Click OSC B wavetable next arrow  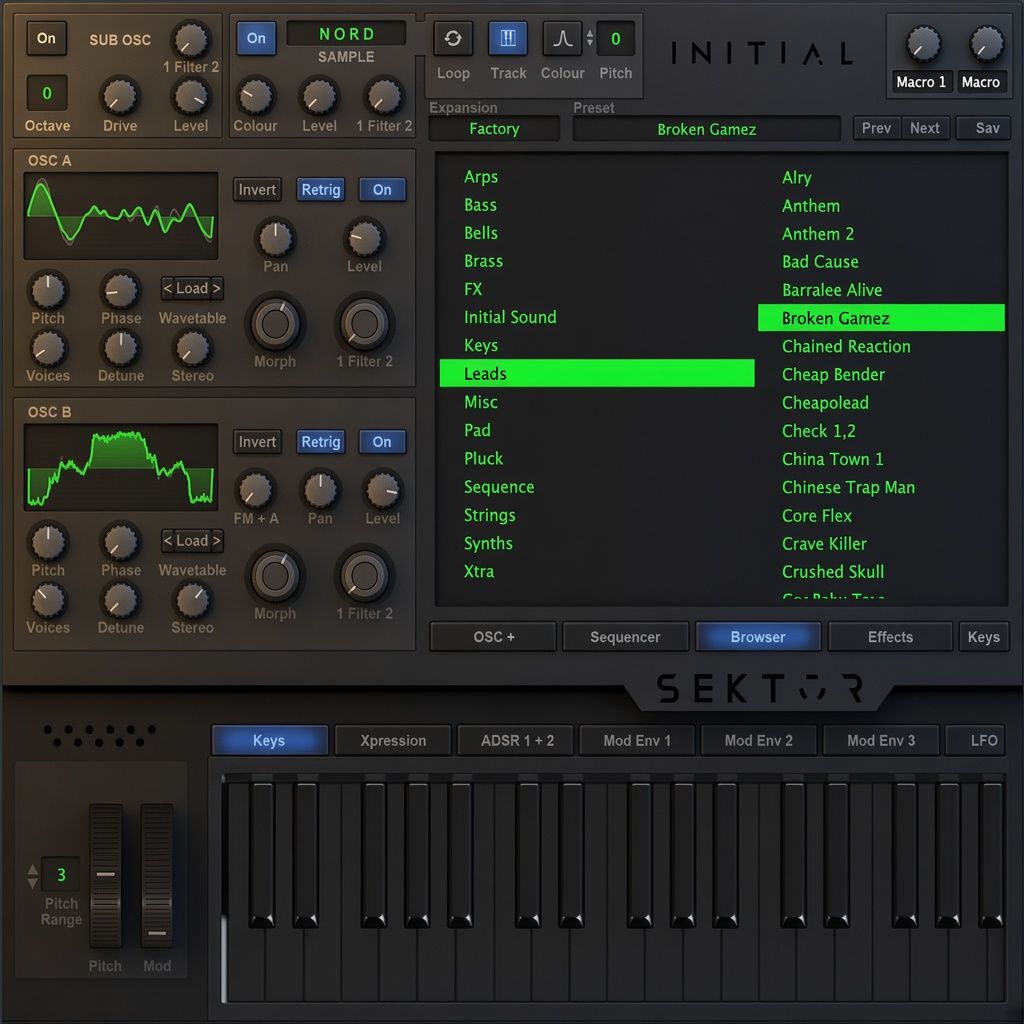[x=216, y=540]
